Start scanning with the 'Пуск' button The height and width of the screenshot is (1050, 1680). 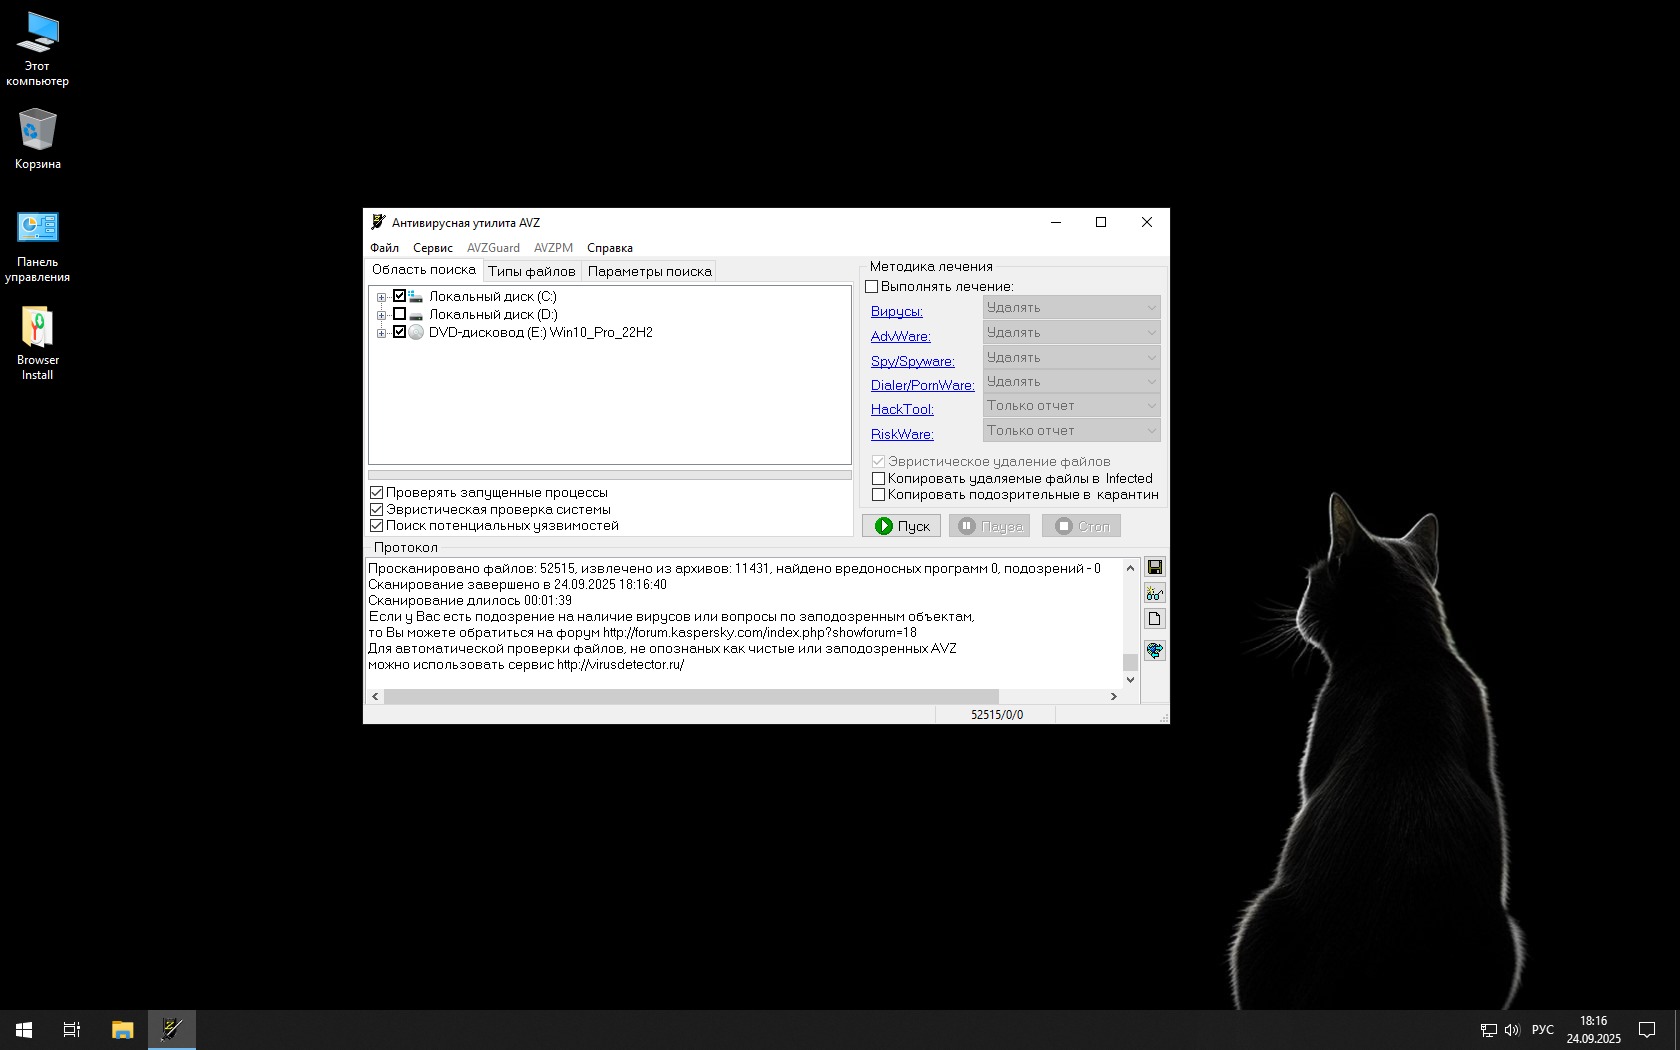tap(901, 526)
